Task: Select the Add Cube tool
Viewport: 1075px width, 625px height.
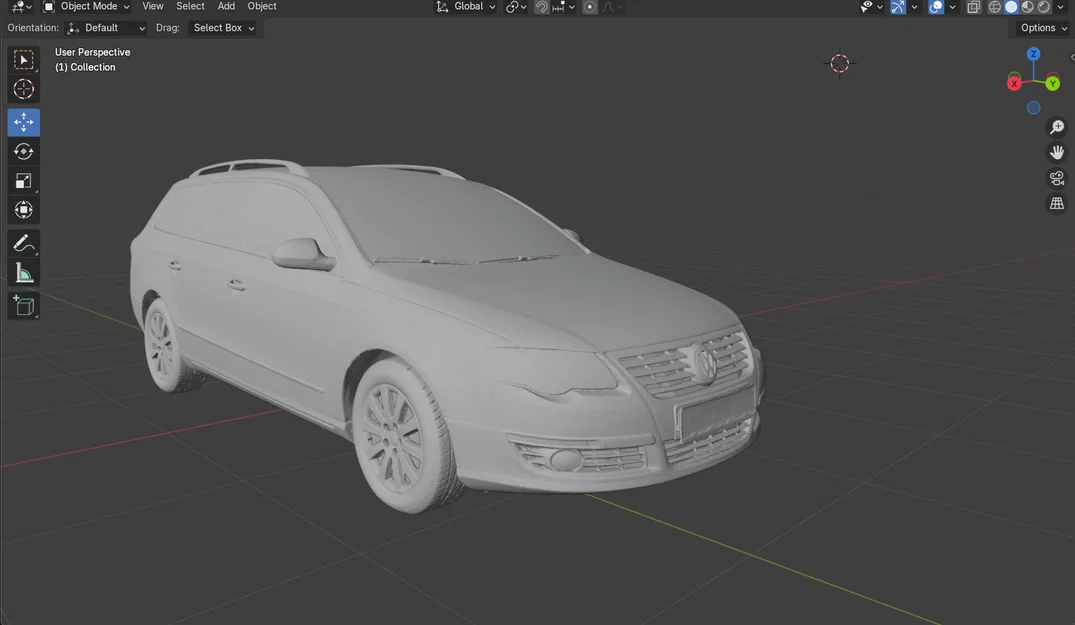Action: click(23, 306)
